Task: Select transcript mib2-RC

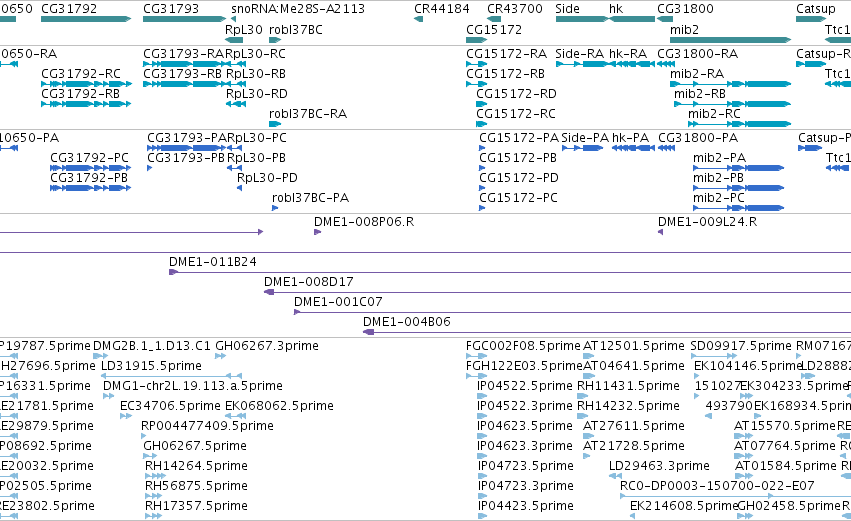Action: [714, 114]
